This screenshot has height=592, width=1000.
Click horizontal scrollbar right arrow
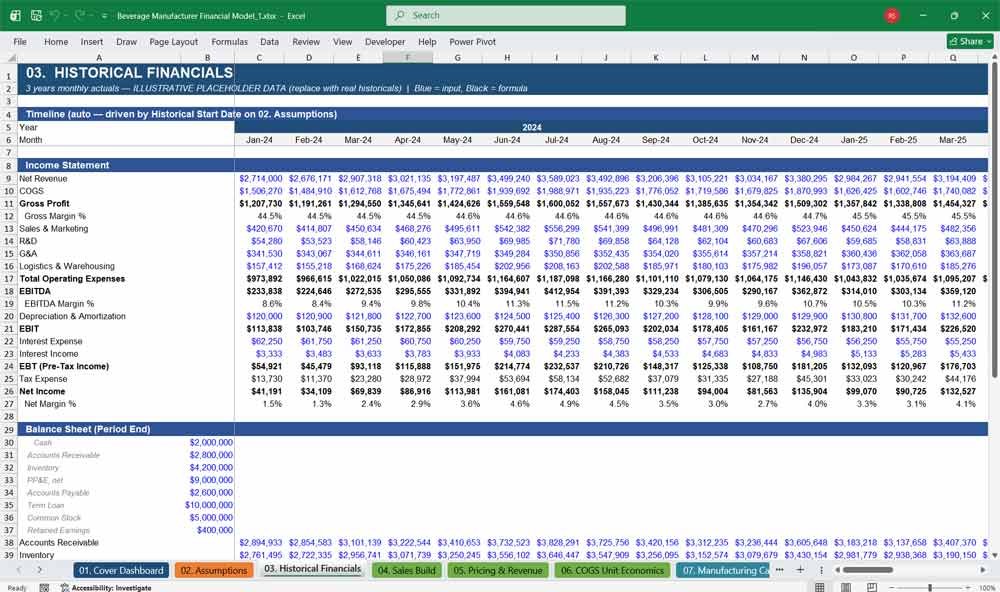(x=983, y=570)
